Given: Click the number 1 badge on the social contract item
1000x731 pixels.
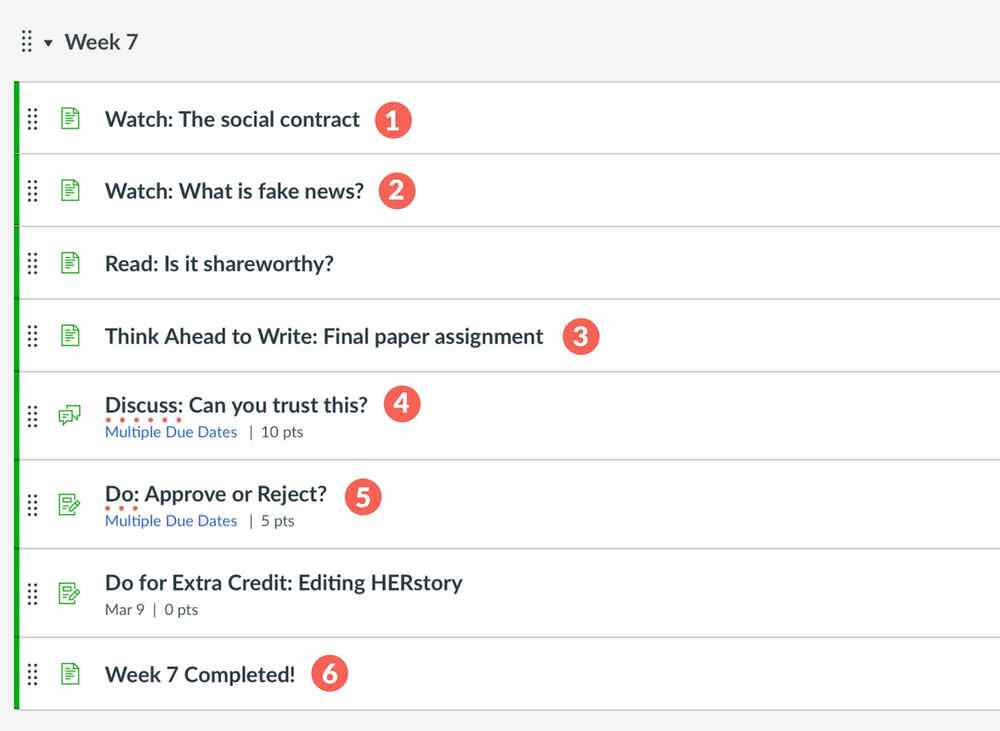Looking at the screenshot, I should click(394, 118).
